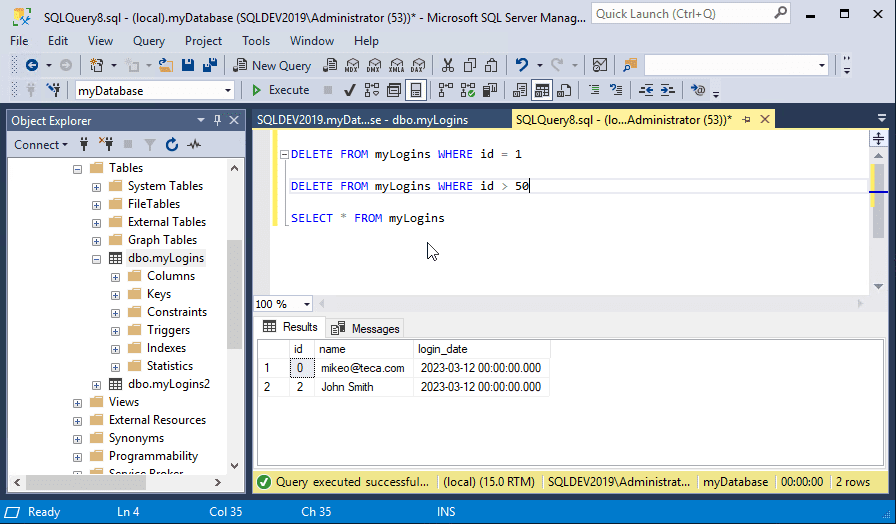Open Database Engine Query icon
This screenshot has width=896, height=524.
point(330,66)
